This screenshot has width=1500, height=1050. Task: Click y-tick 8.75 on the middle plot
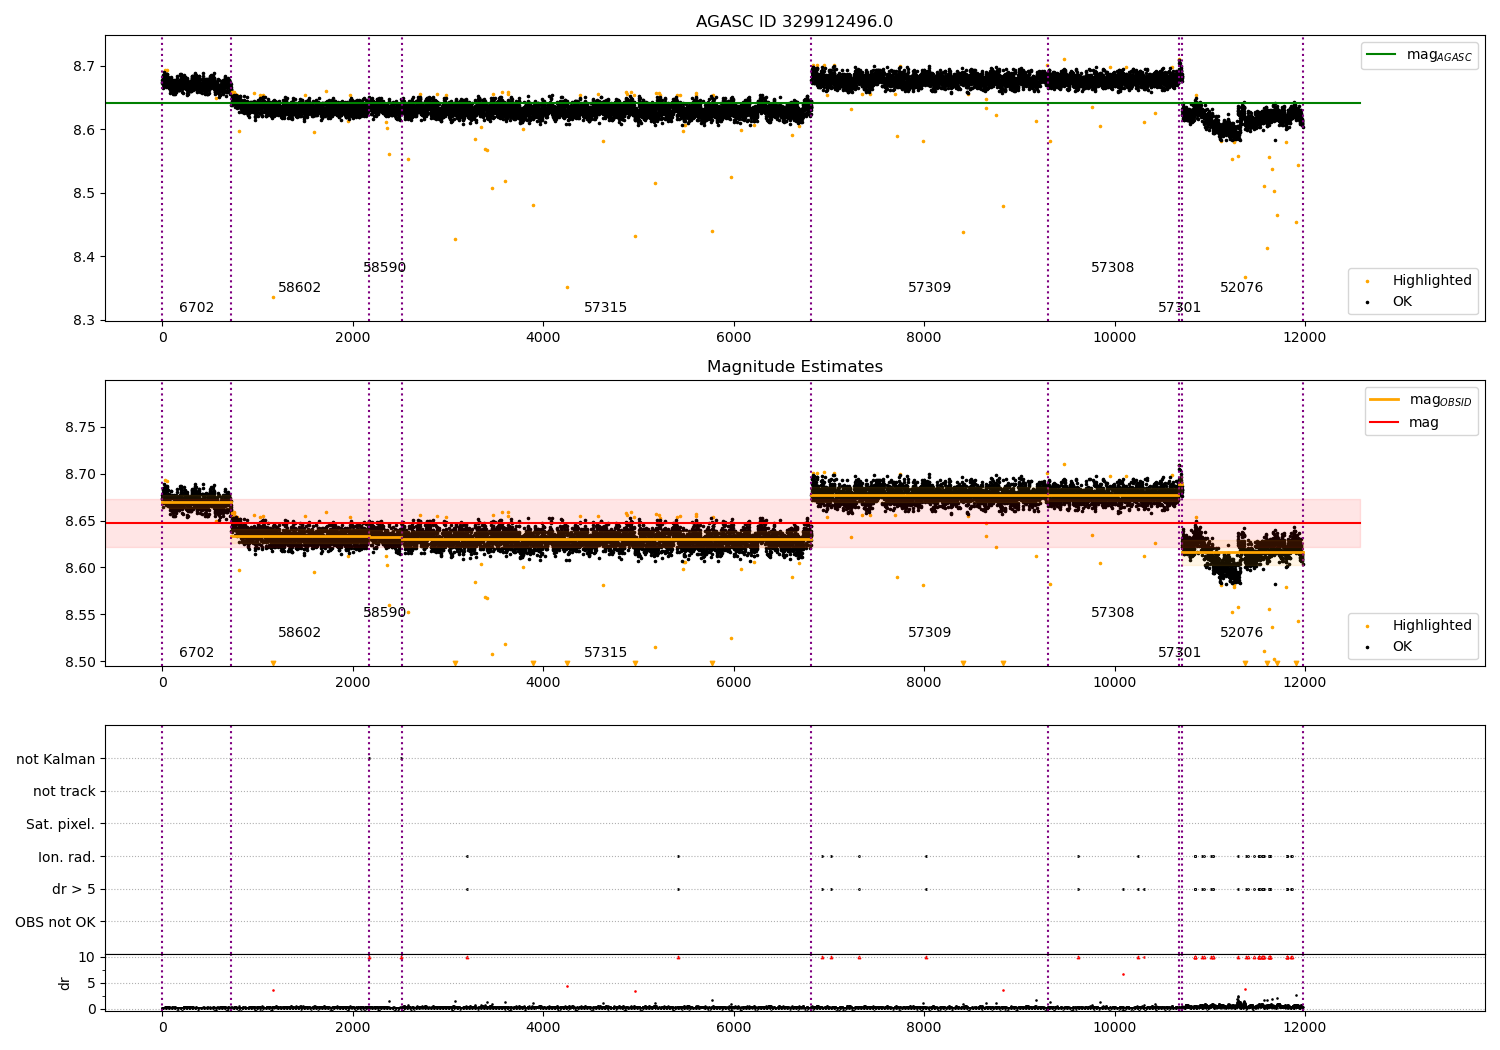(80, 427)
